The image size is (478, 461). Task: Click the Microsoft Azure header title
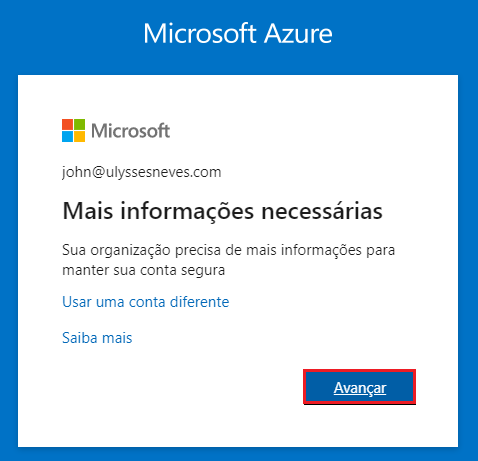pos(238,33)
